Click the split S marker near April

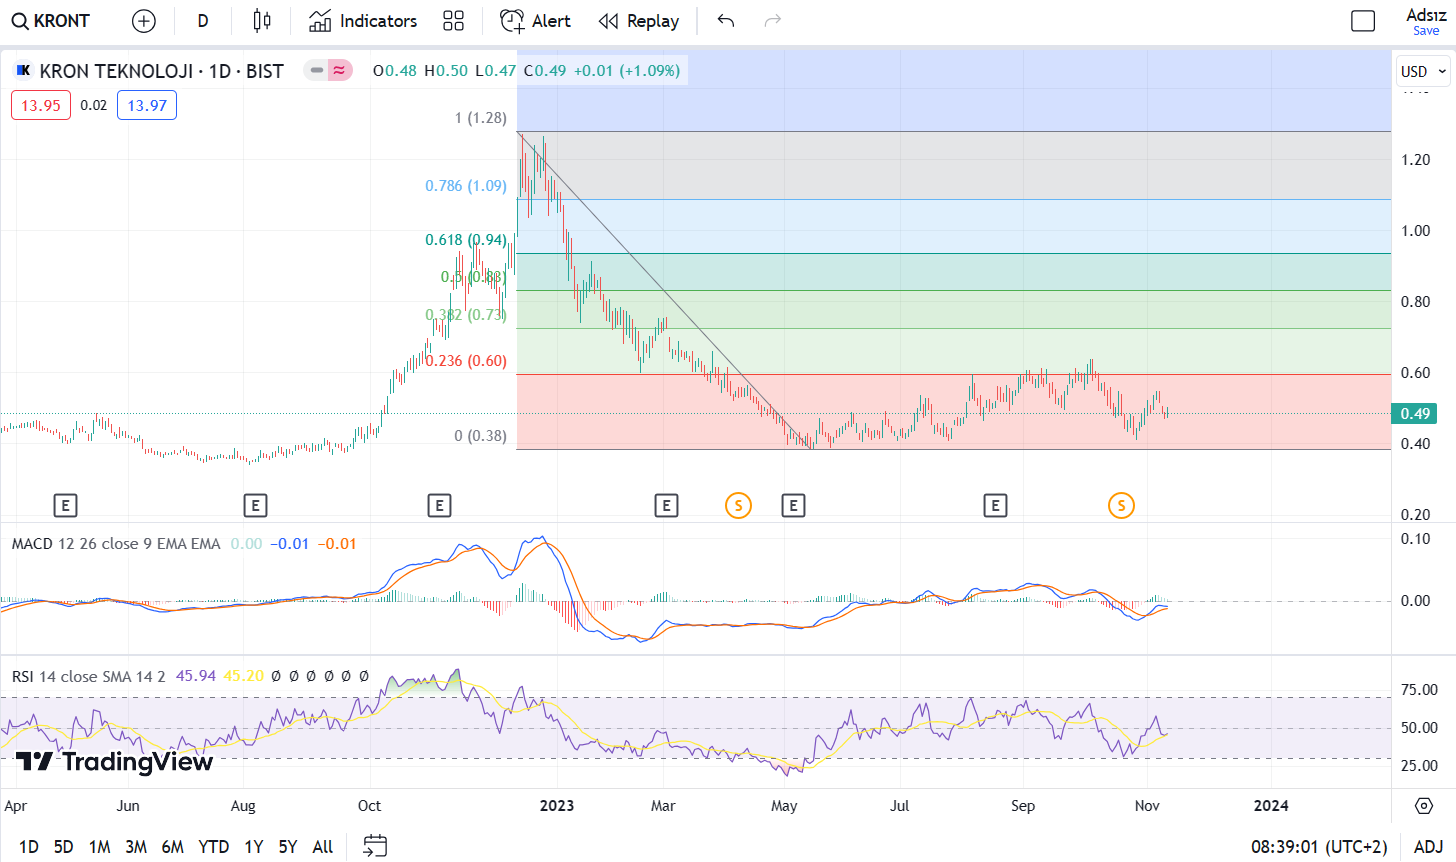(x=738, y=506)
